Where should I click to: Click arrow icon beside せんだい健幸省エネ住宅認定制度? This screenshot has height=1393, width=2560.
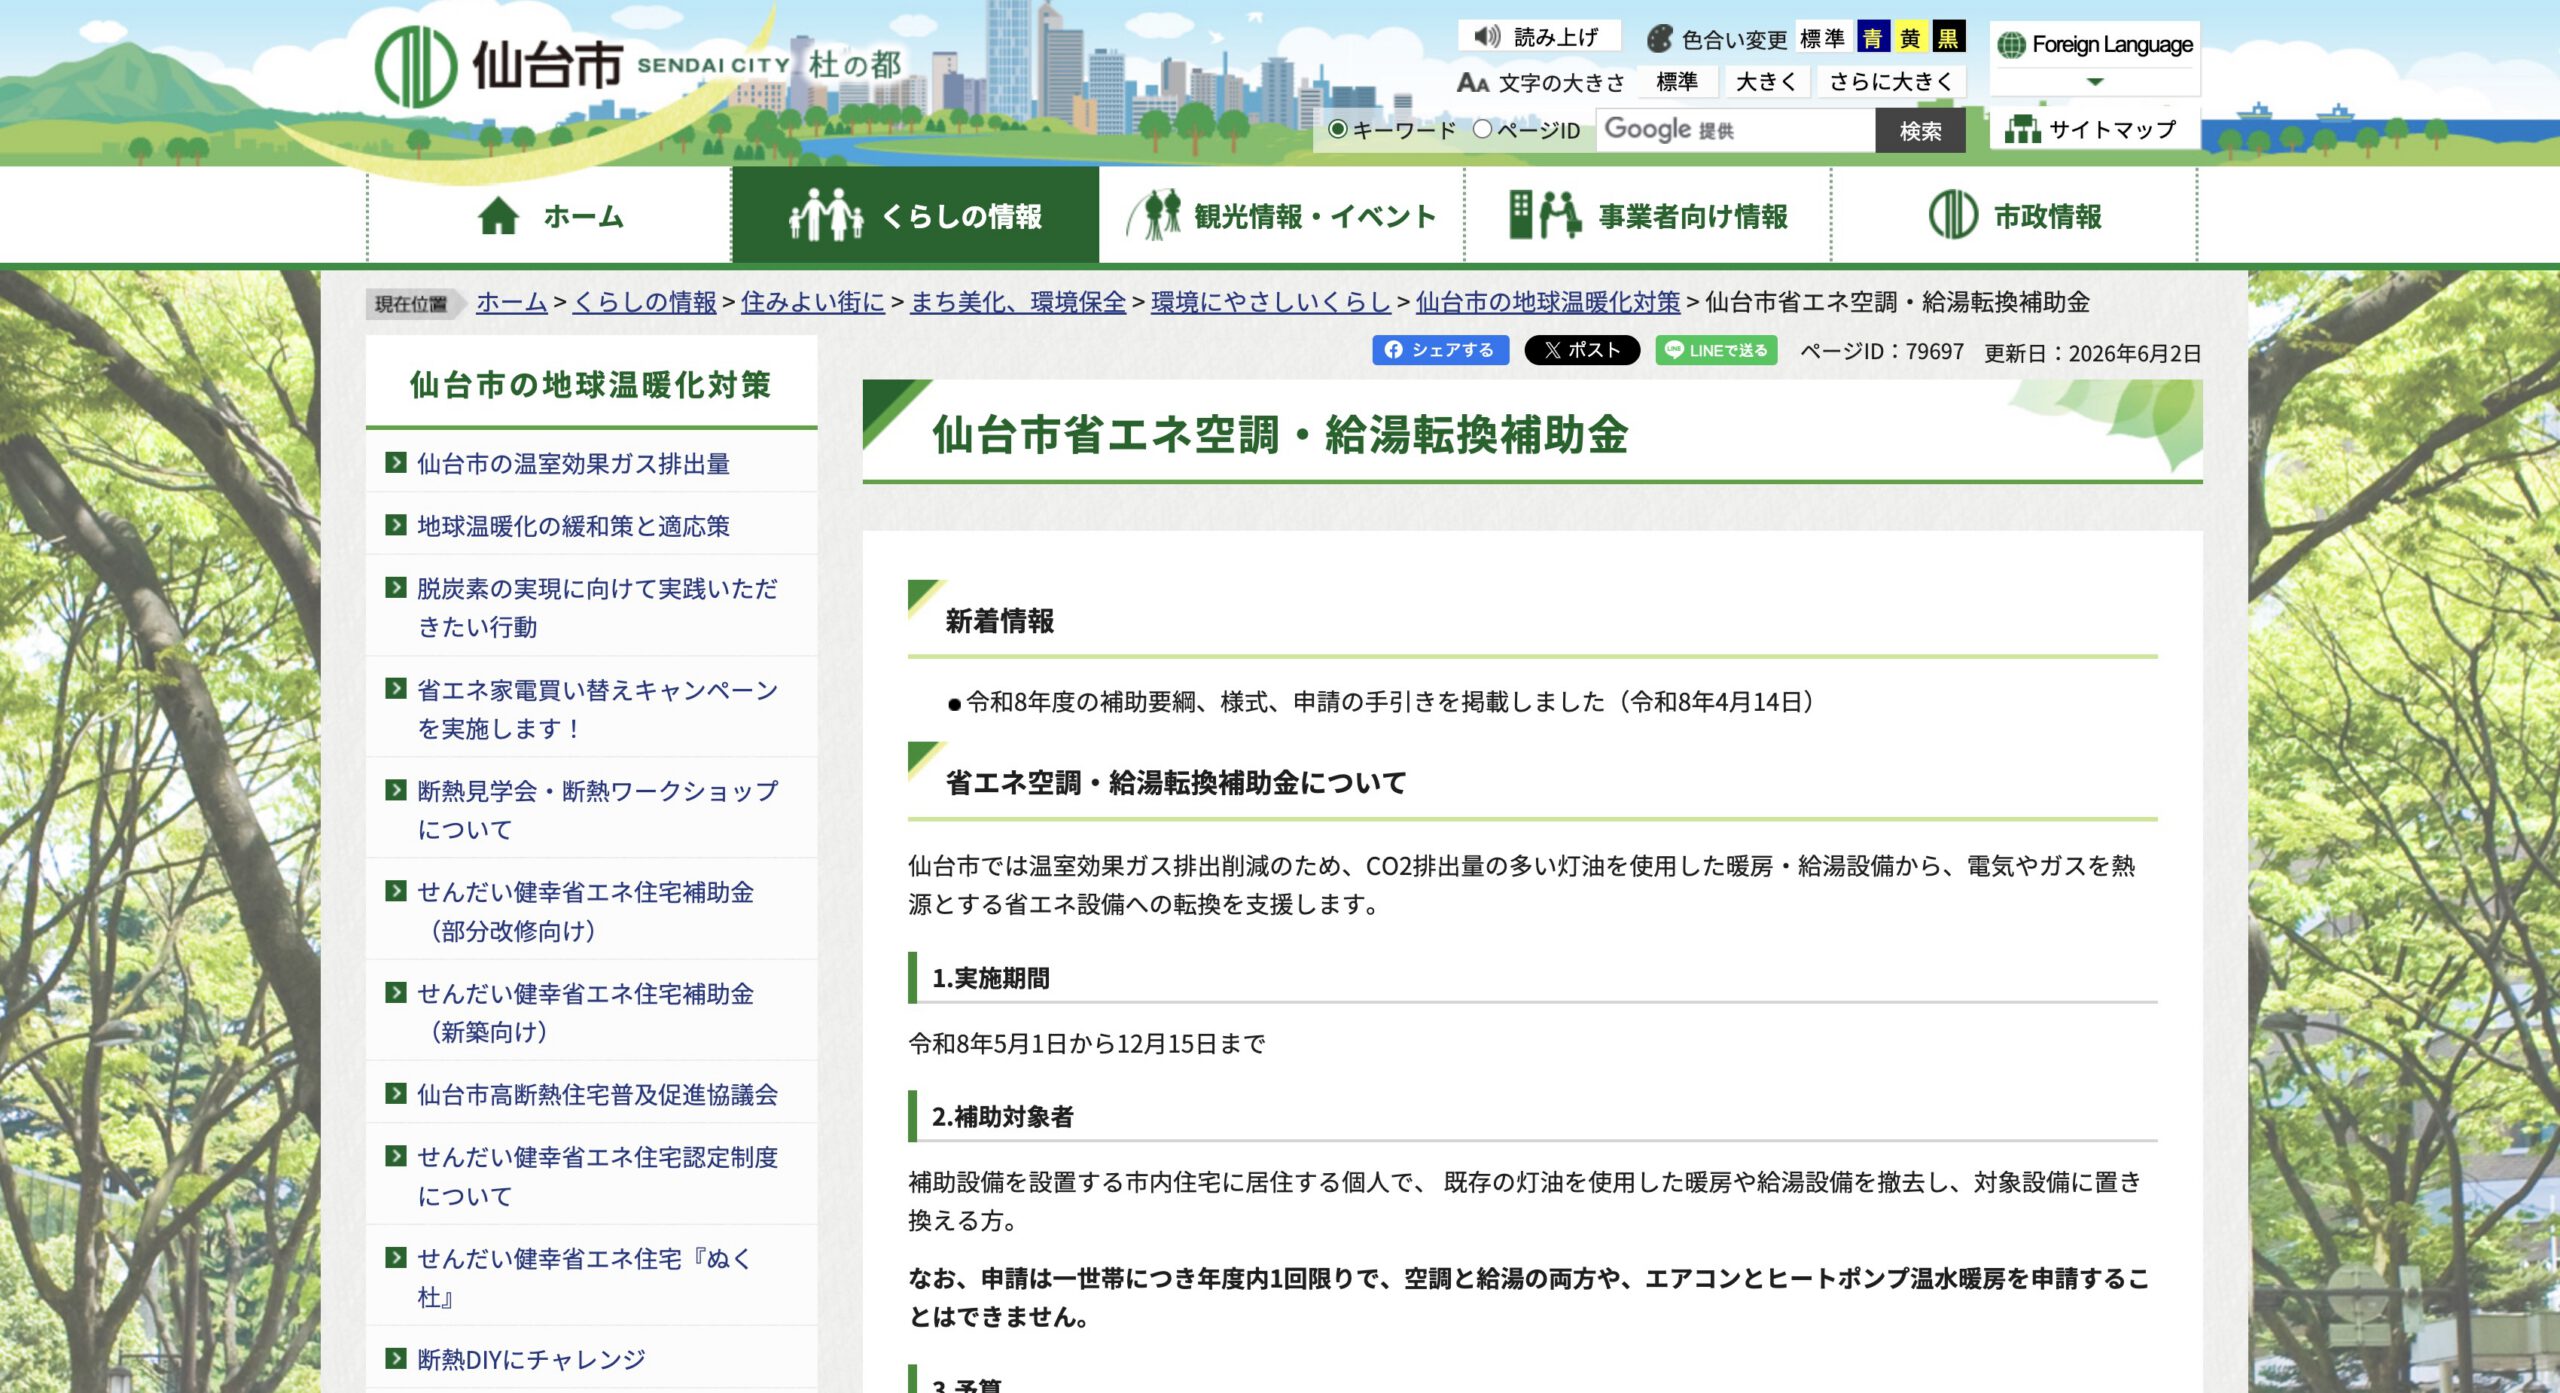tap(396, 1156)
